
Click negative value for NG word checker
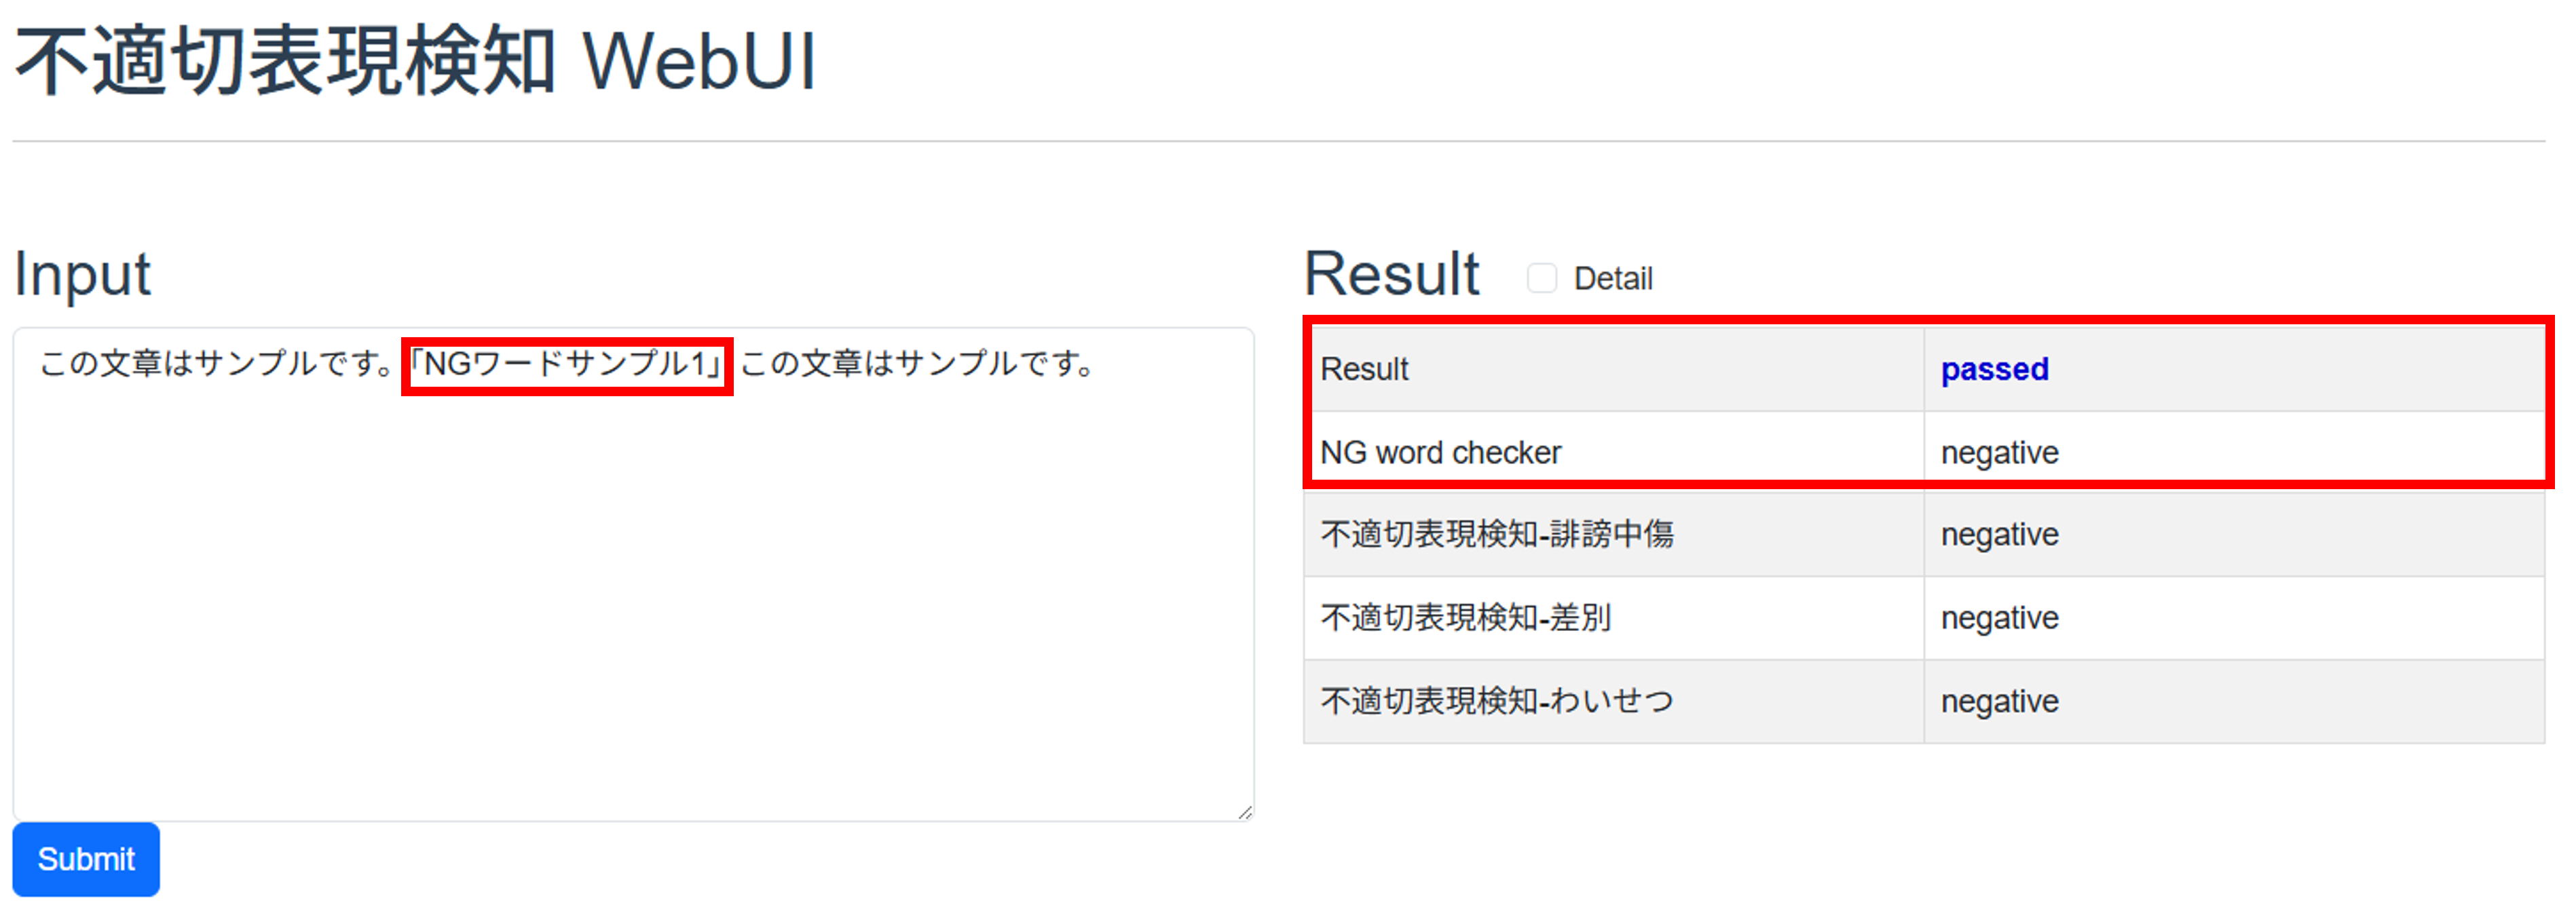pos(1999,453)
